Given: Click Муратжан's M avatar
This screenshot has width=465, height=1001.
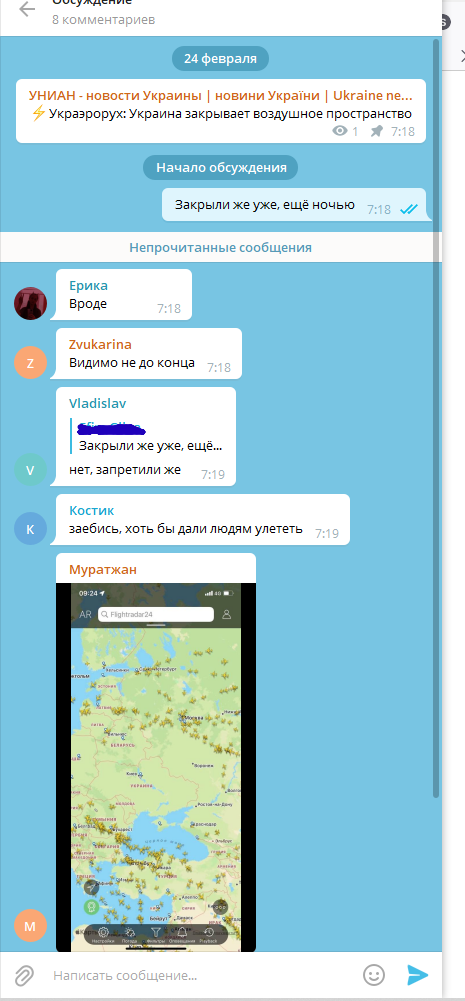Looking at the screenshot, I should tap(30, 926).
